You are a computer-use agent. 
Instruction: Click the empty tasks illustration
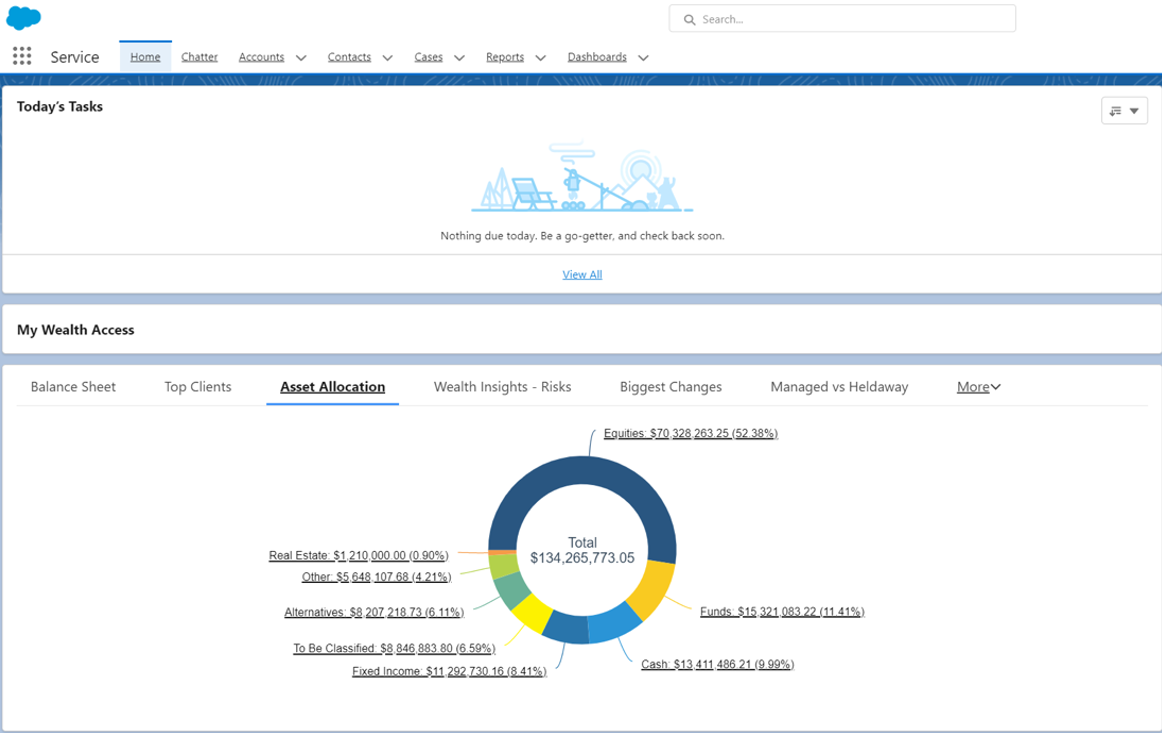point(582,176)
